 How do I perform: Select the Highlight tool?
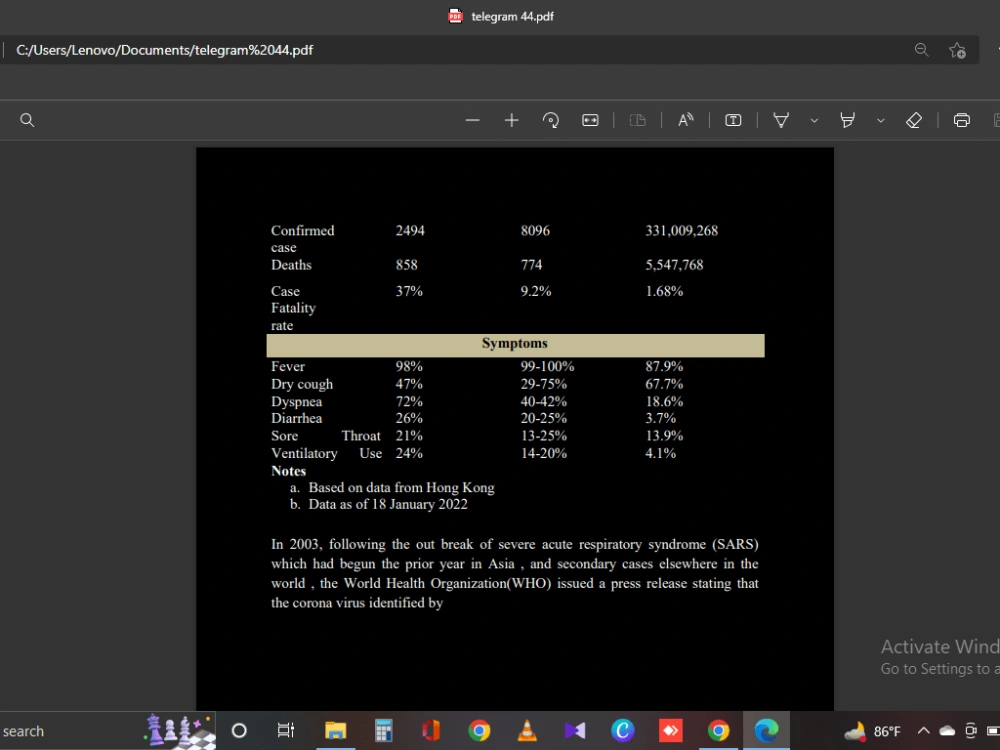point(848,120)
